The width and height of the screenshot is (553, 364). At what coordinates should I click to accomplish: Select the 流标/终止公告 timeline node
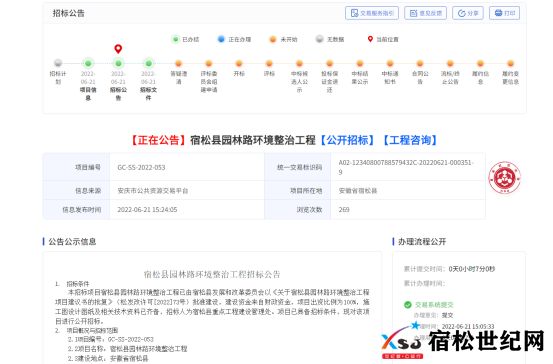tap(450, 63)
